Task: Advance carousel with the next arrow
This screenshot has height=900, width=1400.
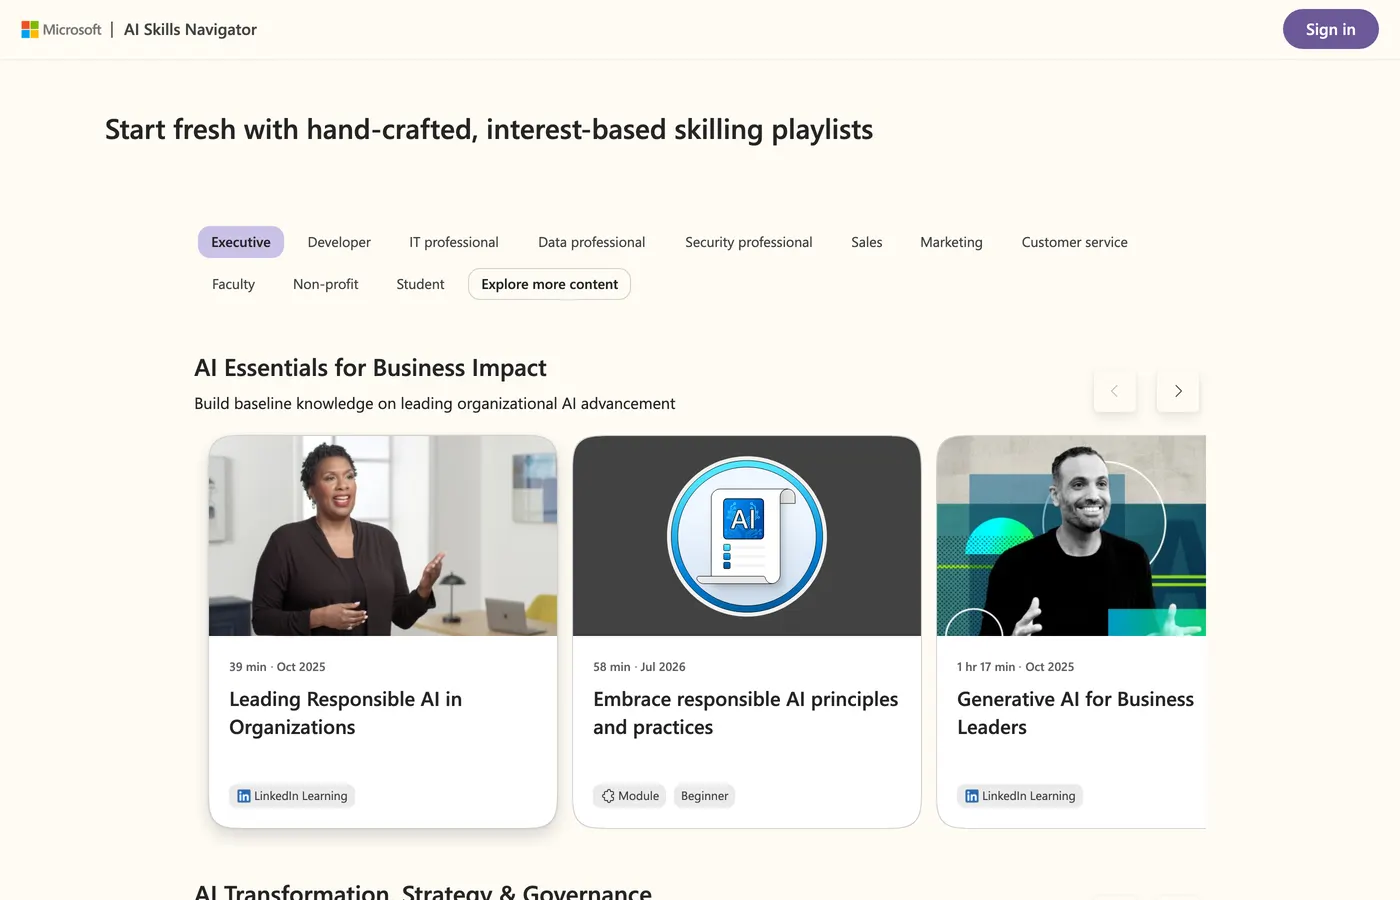Action: (x=1178, y=391)
